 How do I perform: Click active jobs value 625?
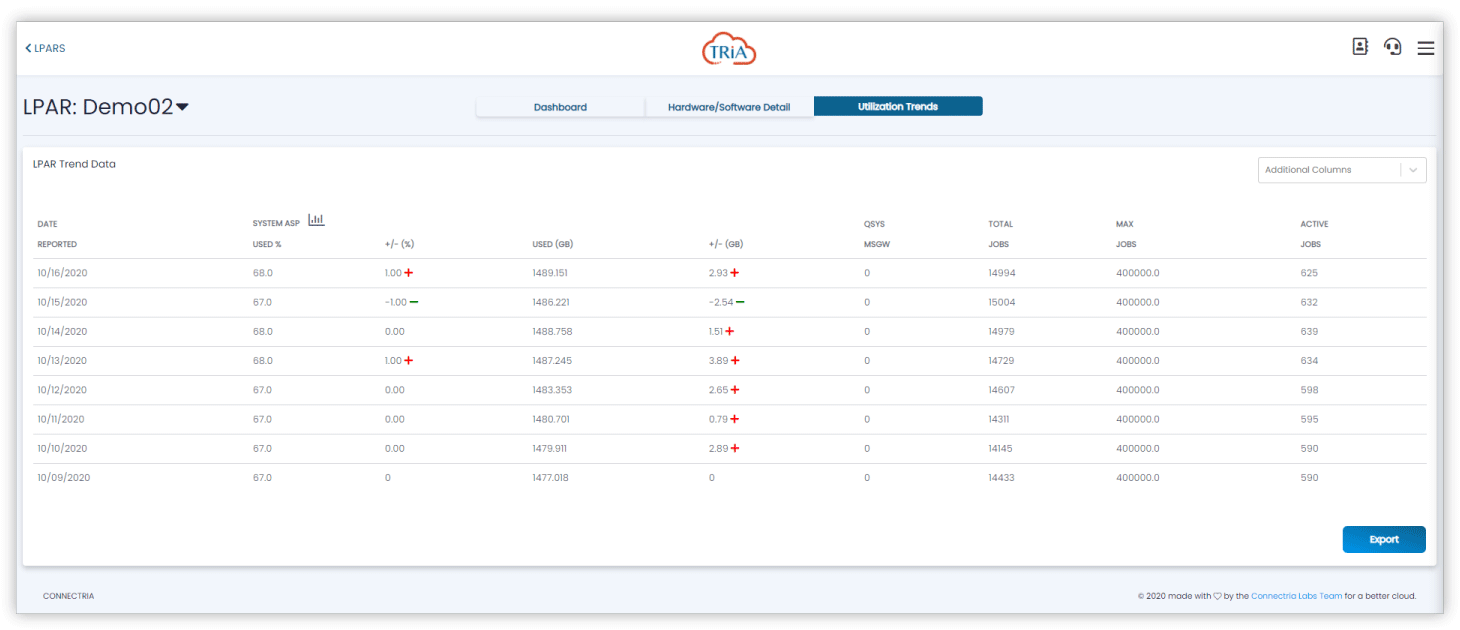[1309, 273]
